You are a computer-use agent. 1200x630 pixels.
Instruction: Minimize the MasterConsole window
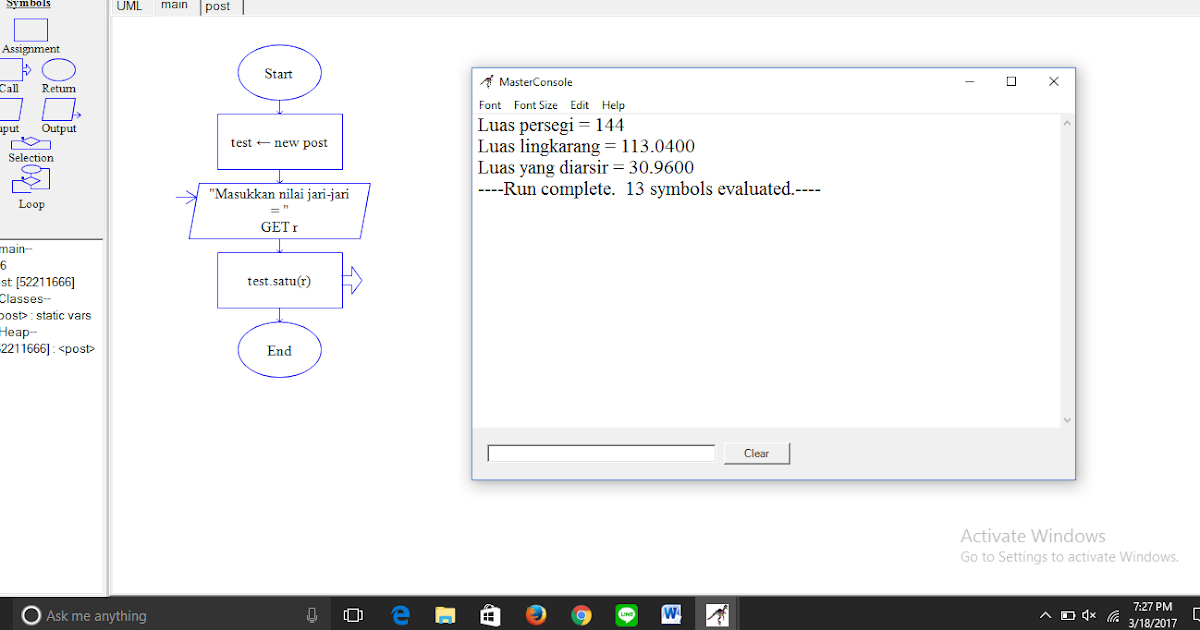coord(970,82)
